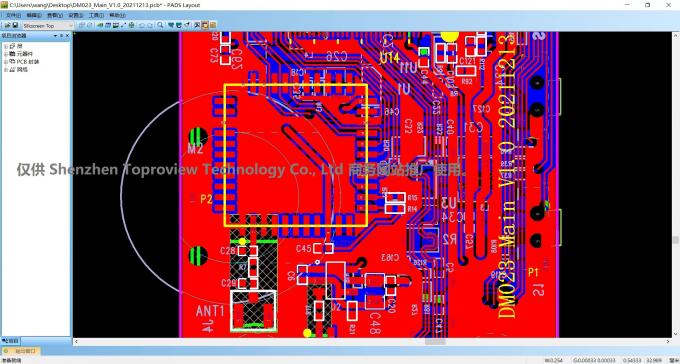
Task: Click the BGA toolbar icon
Action: [x=131, y=25]
